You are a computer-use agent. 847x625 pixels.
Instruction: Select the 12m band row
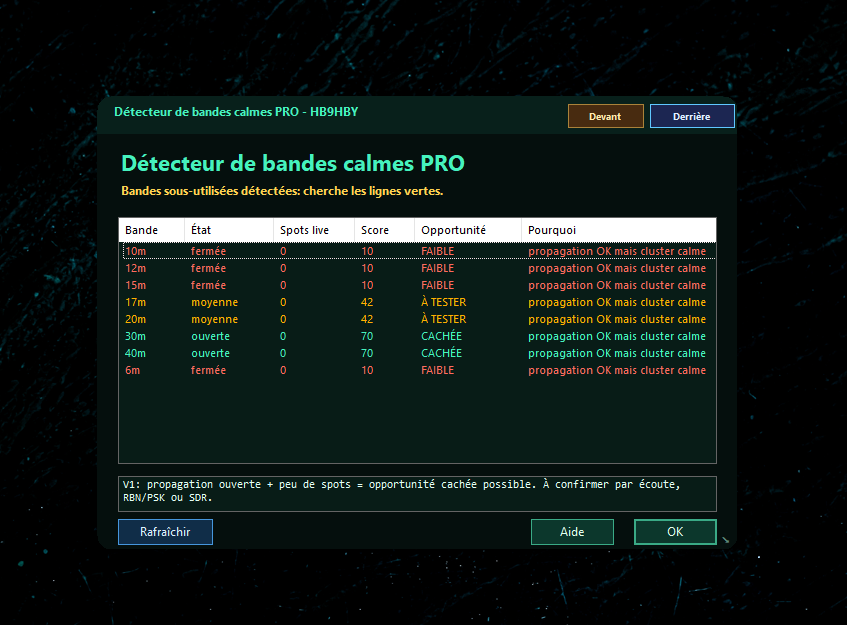pos(418,268)
